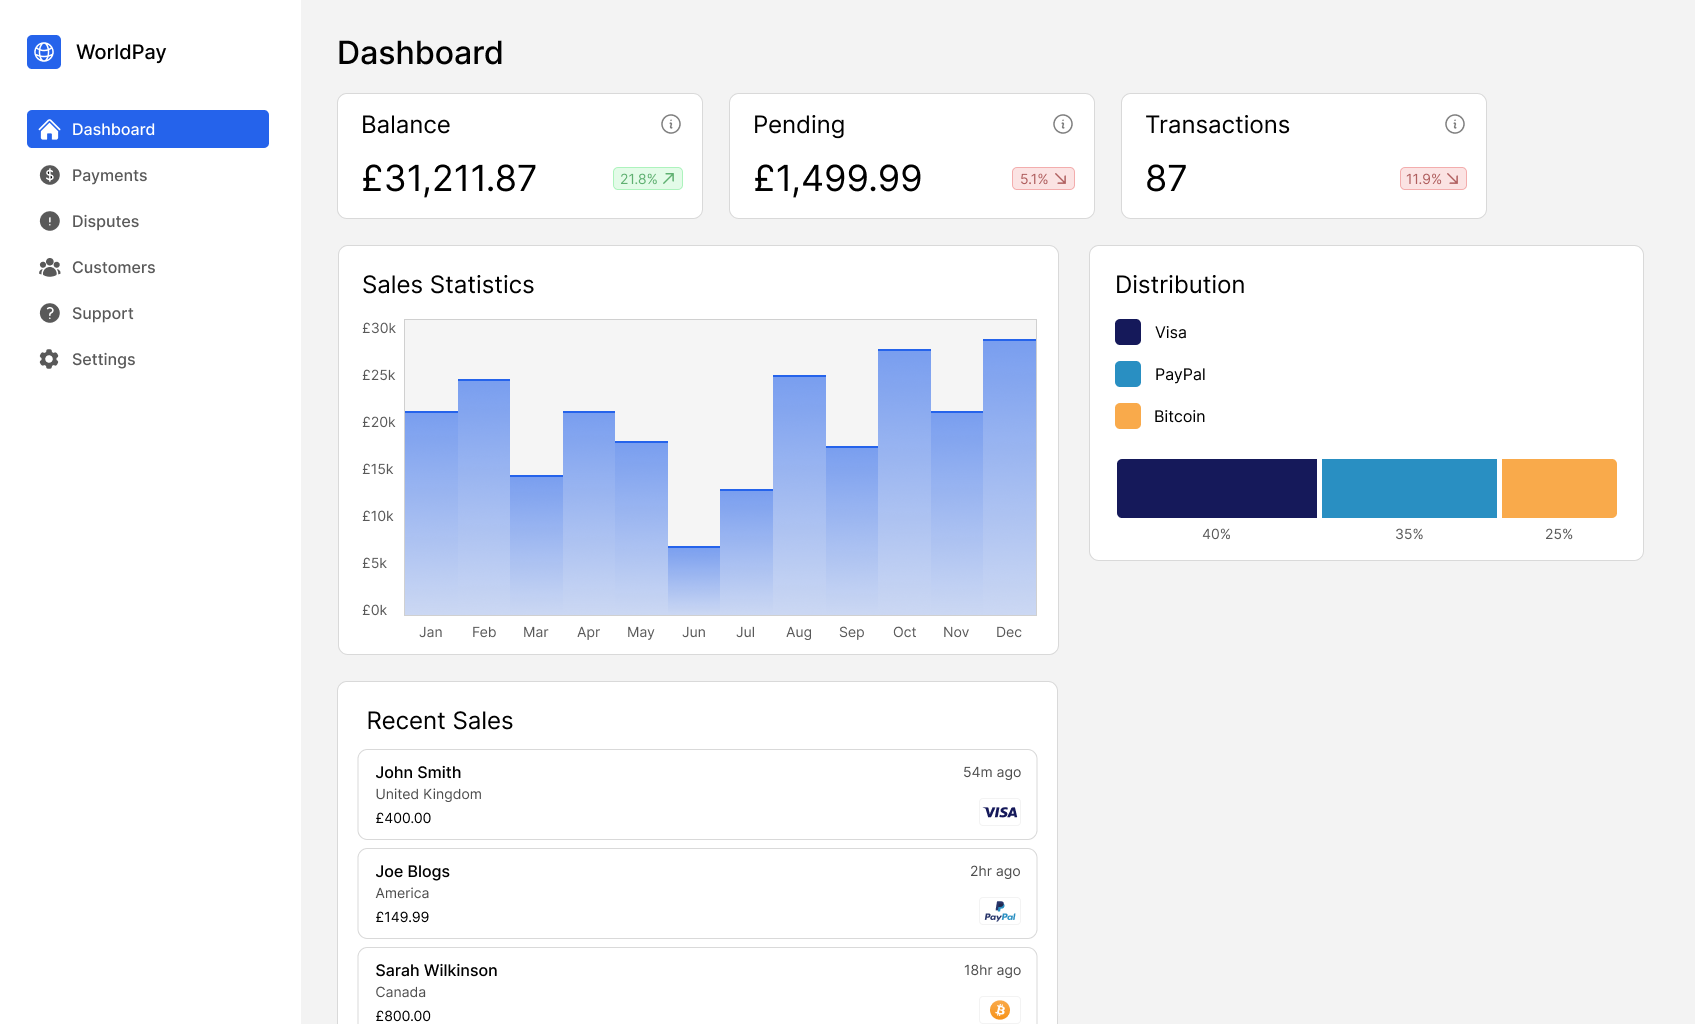Open the Disputes menu label

[105, 221]
